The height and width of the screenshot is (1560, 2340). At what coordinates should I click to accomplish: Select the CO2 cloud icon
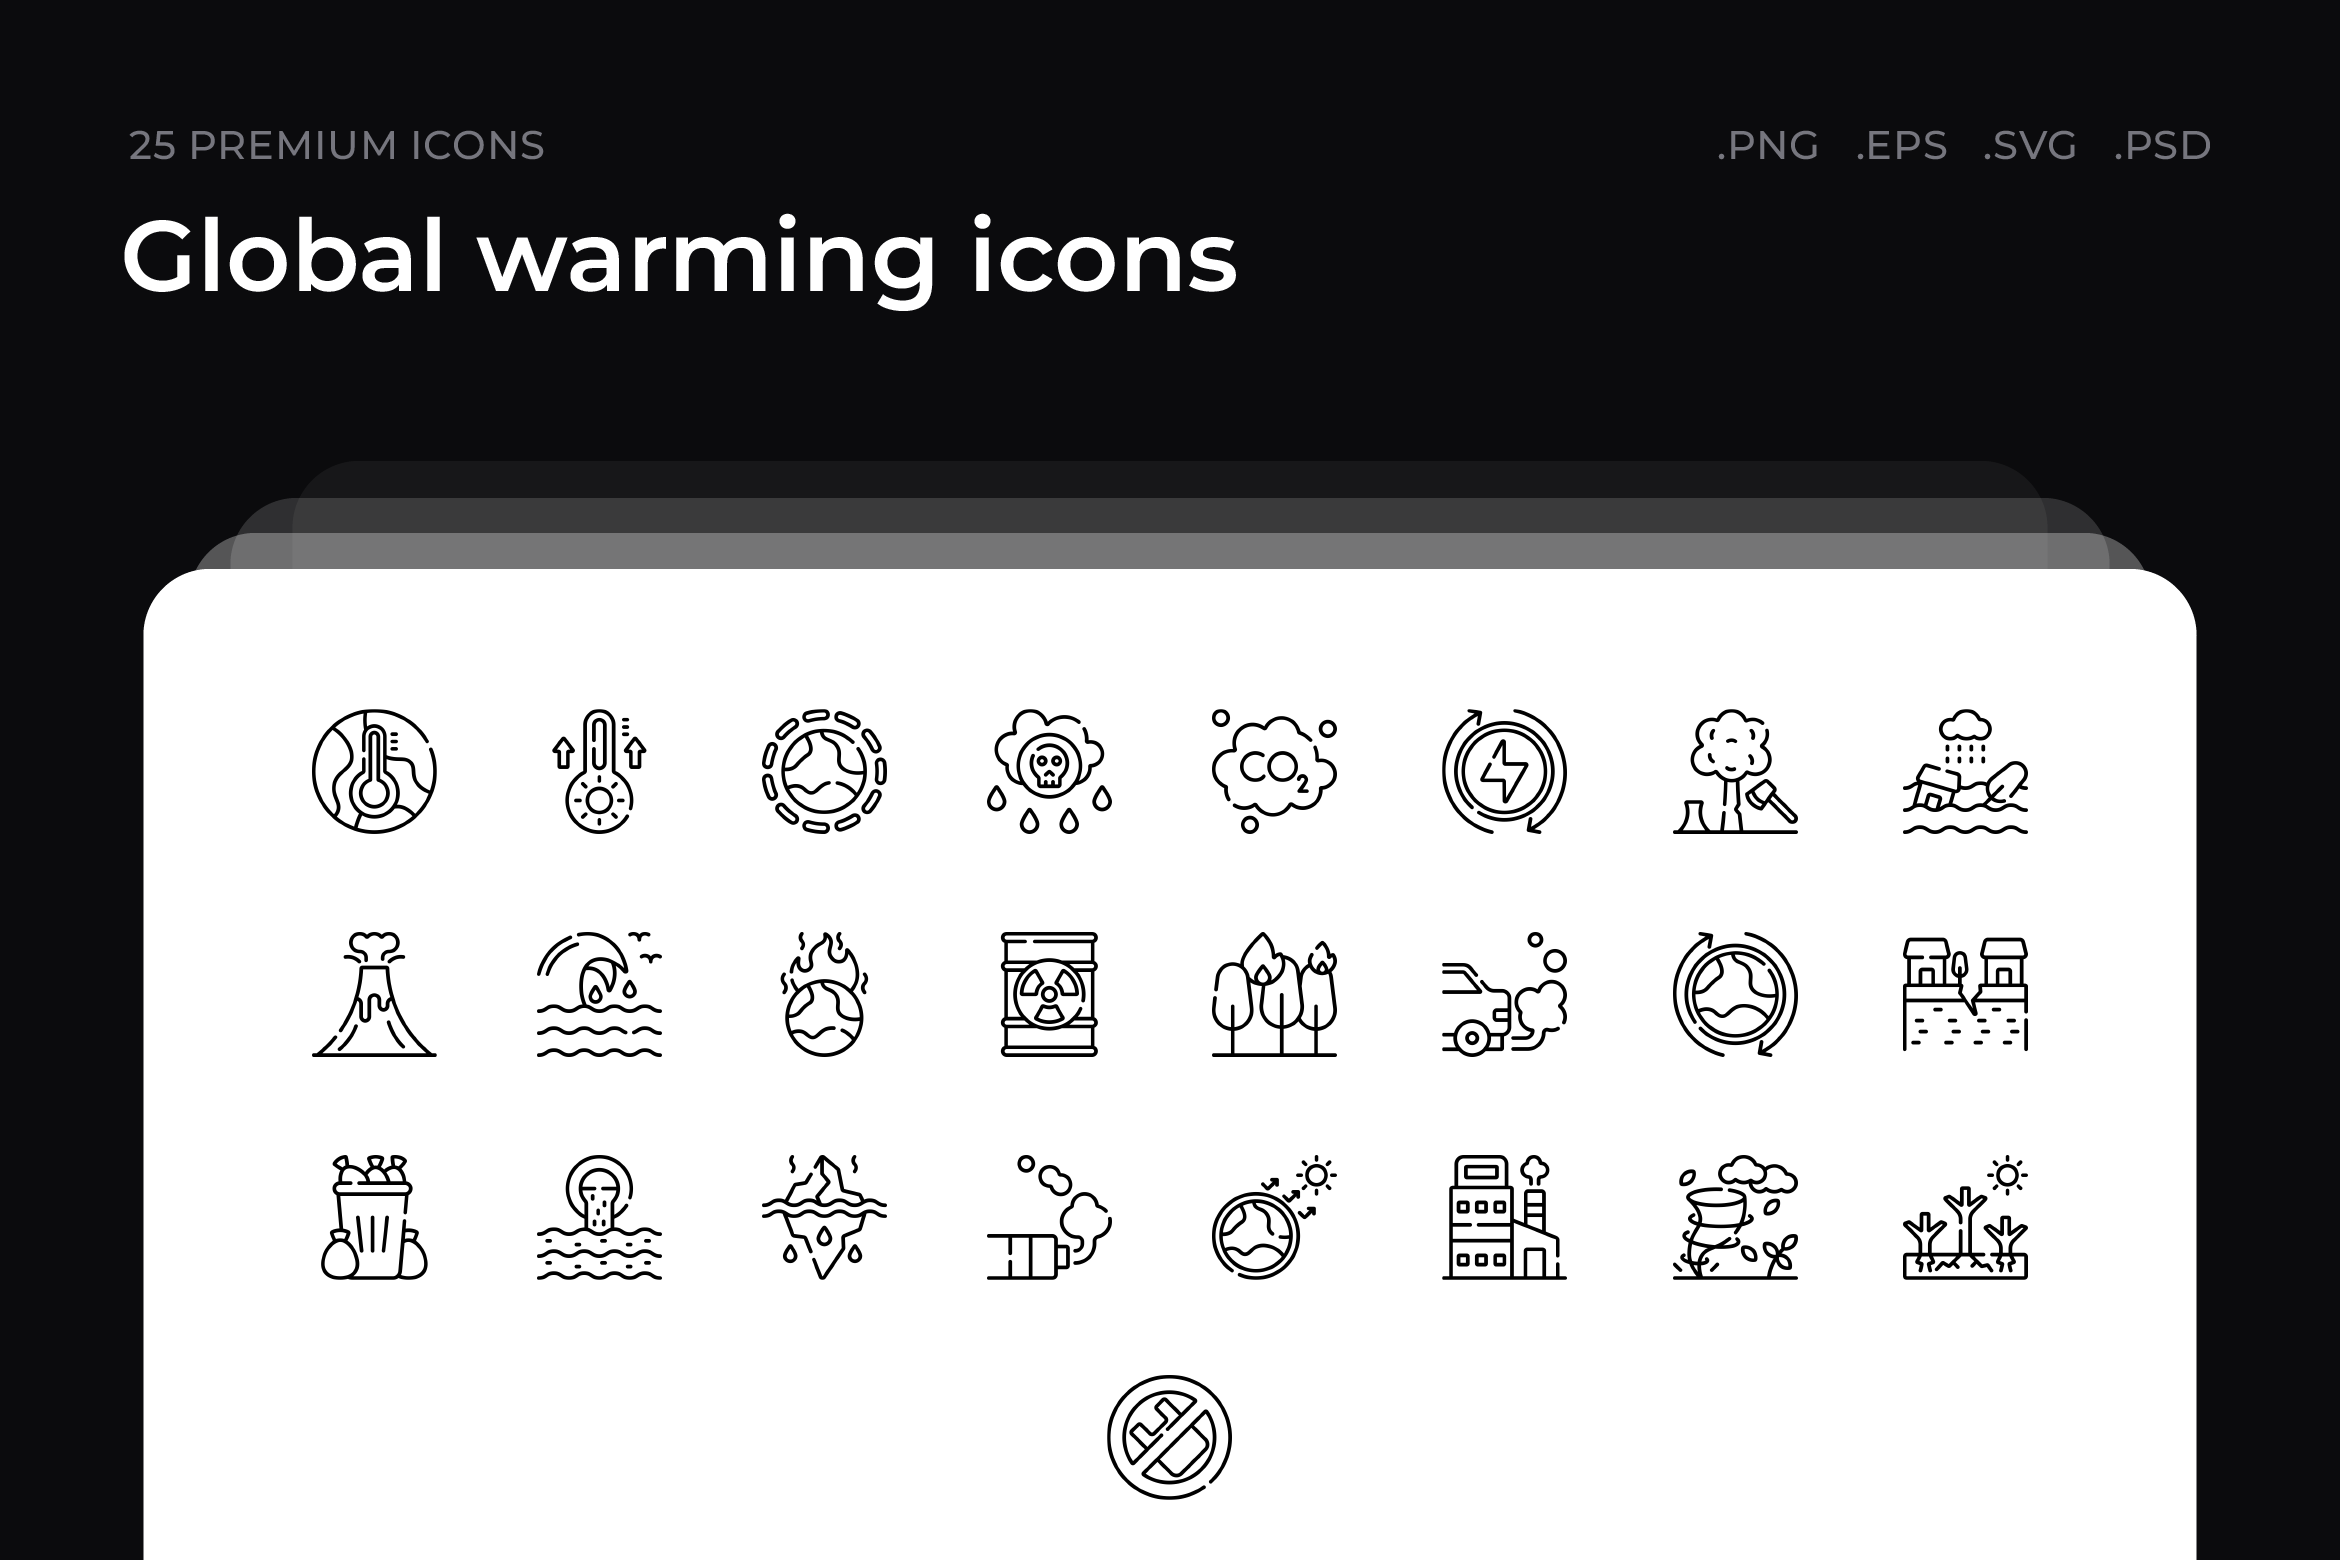tap(1274, 771)
